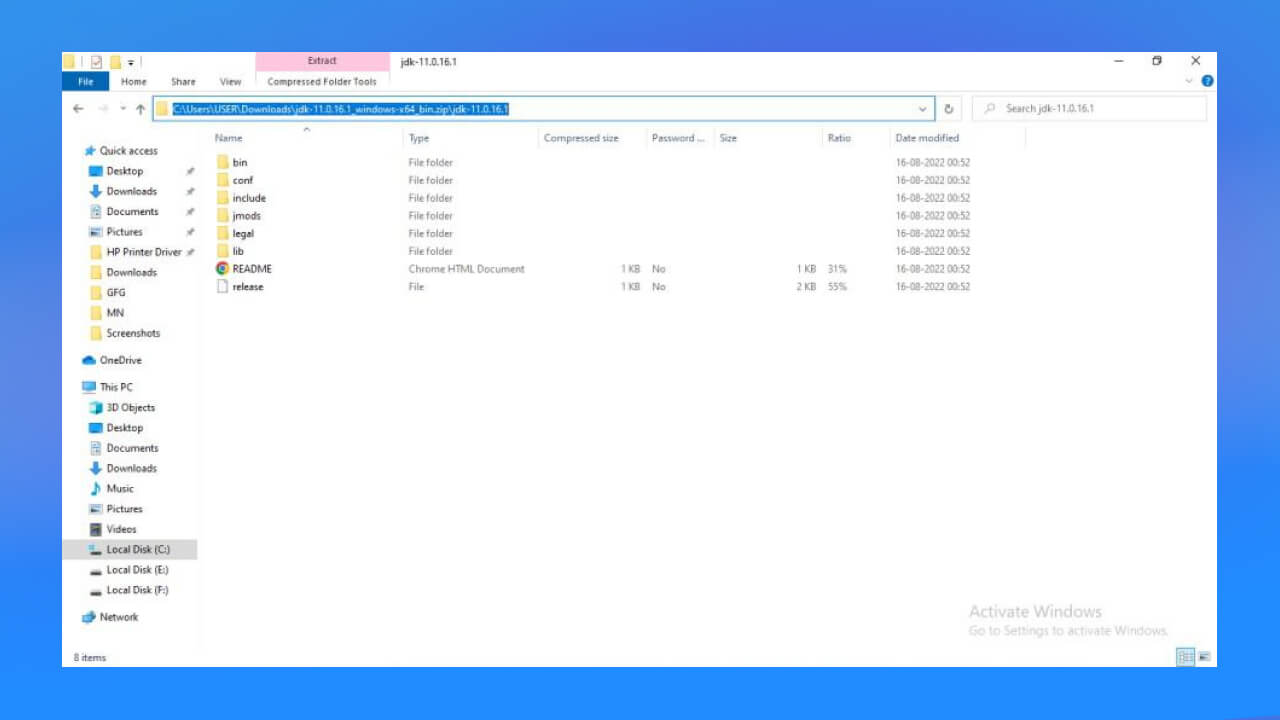
Task: Switch to Large icons view
Action: [1204, 657]
